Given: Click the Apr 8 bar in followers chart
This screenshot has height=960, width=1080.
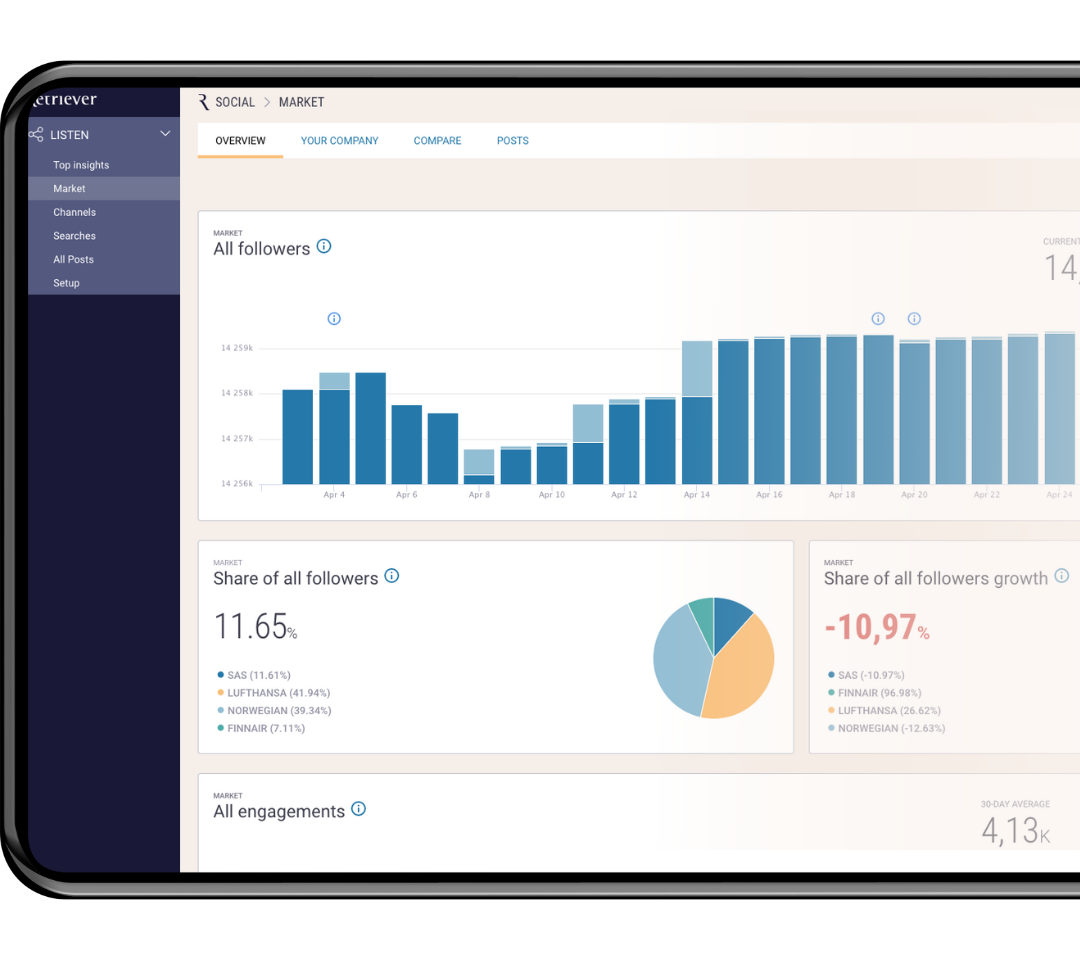Looking at the screenshot, I should pyautogui.click(x=479, y=467).
